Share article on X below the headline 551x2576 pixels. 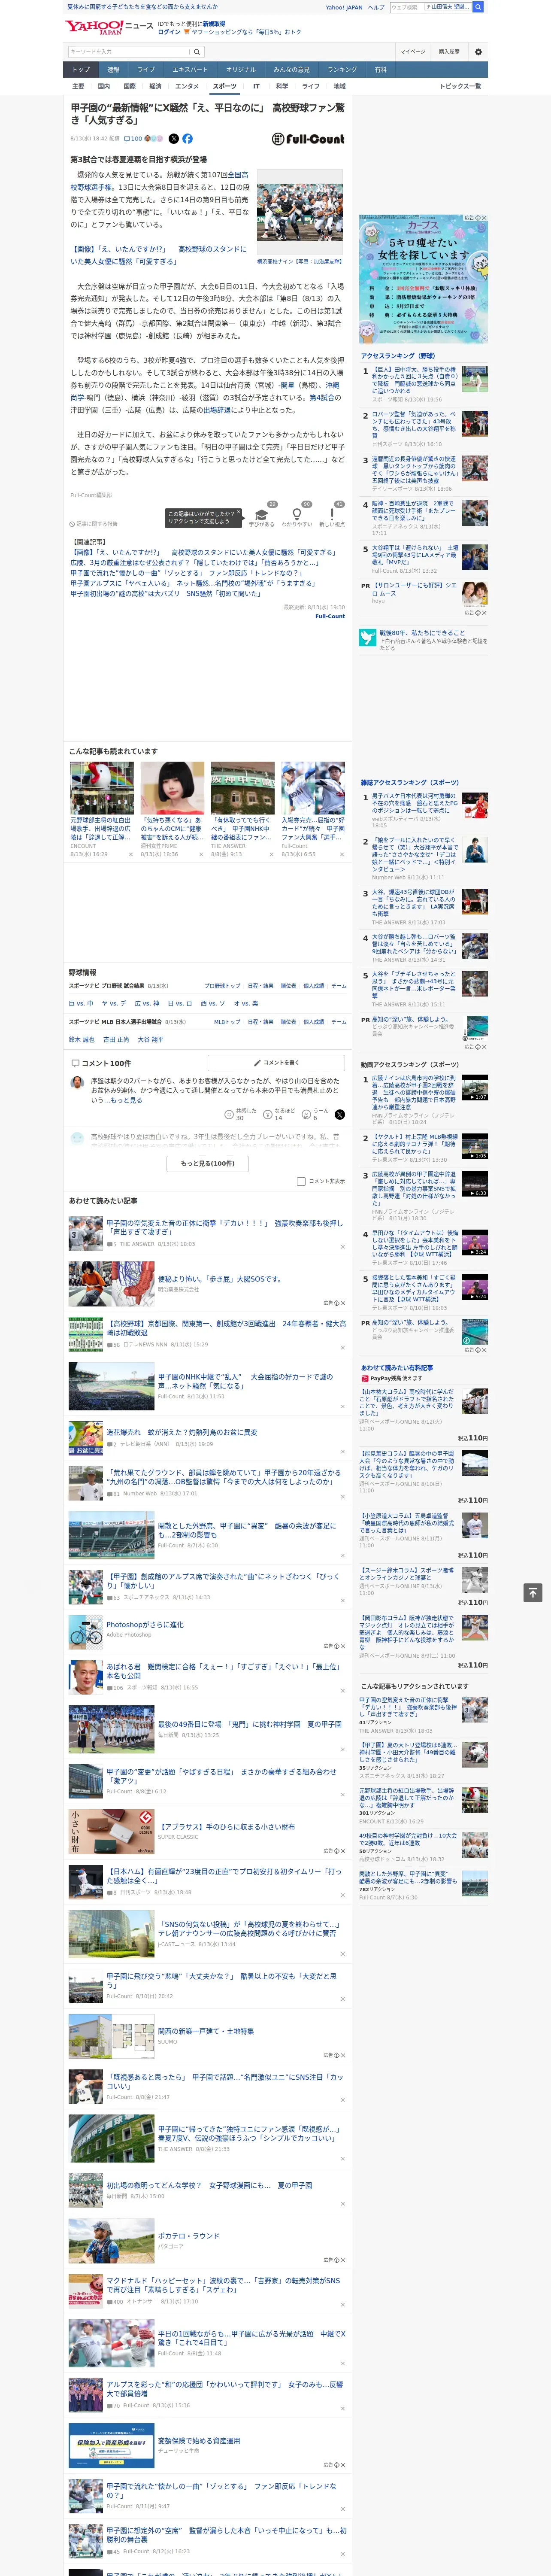coord(174,139)
